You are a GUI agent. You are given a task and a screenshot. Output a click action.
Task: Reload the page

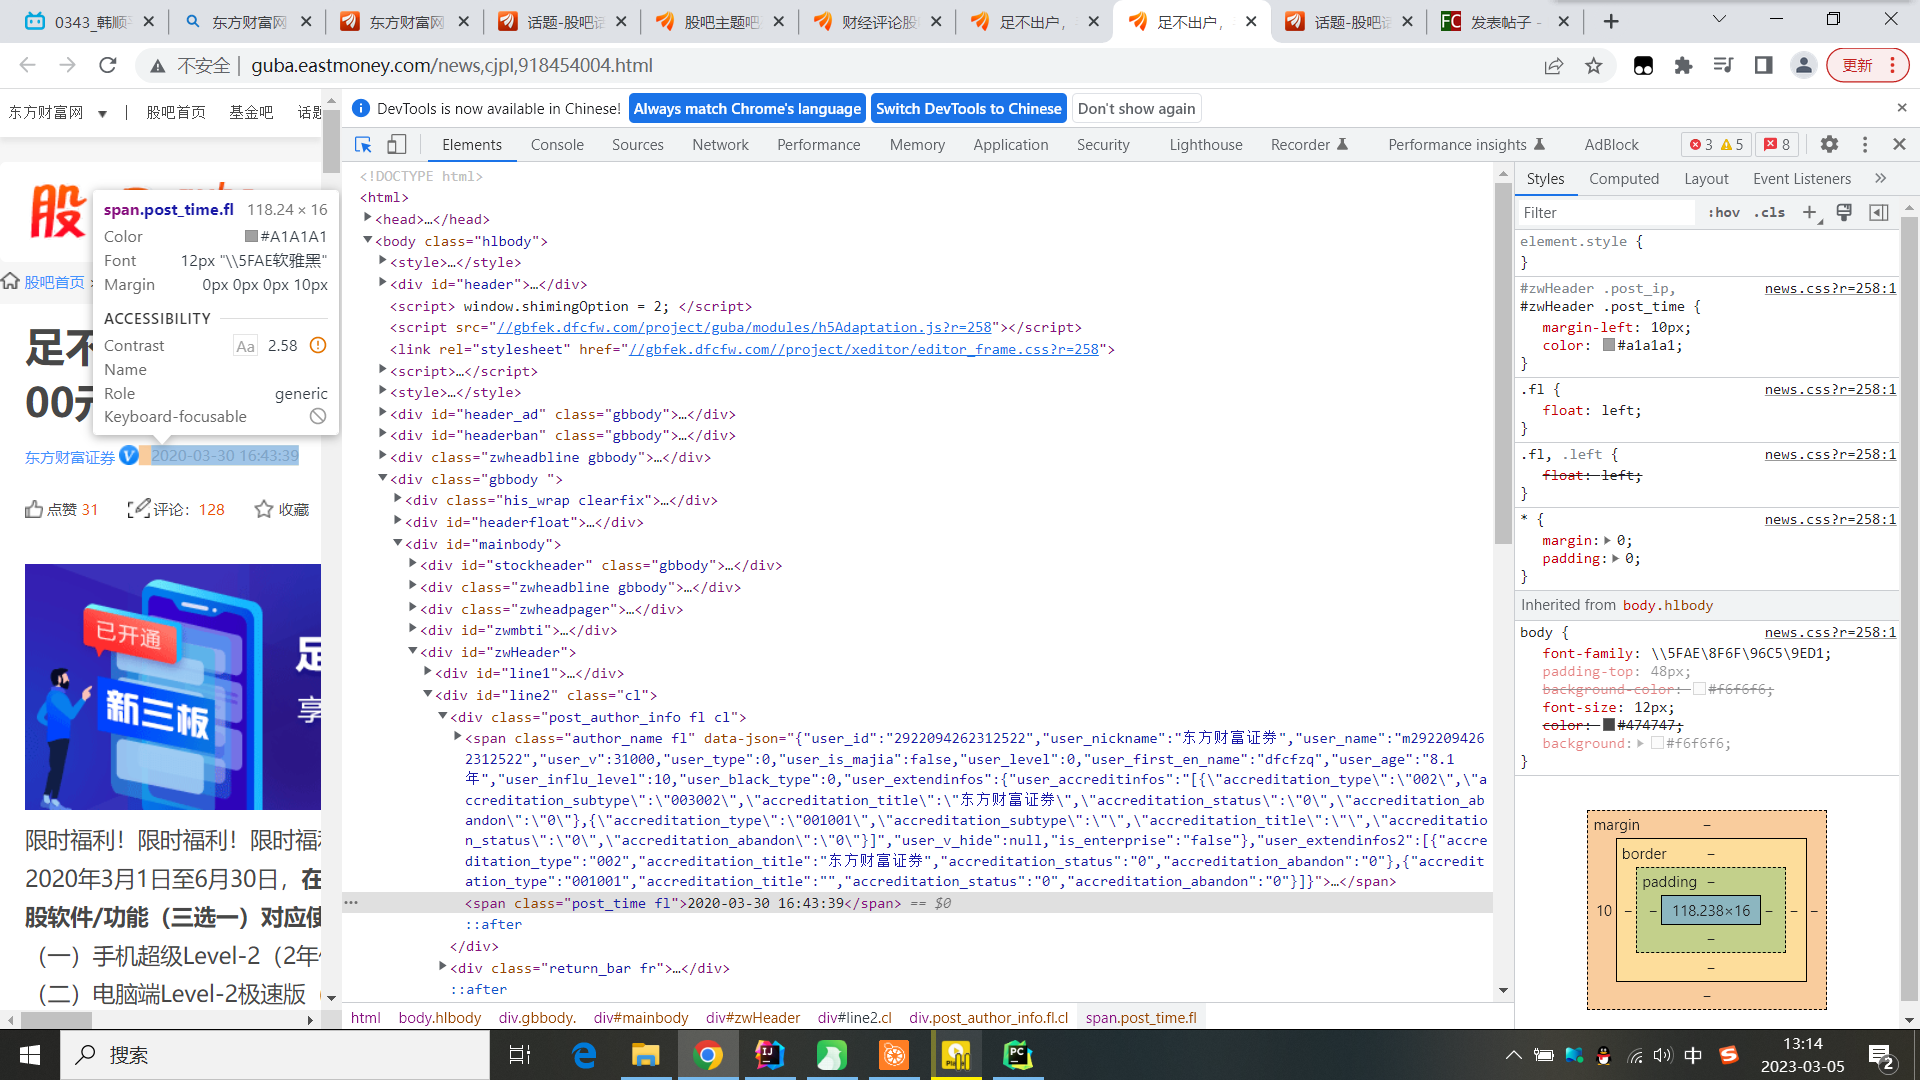(x=108, y=65)
